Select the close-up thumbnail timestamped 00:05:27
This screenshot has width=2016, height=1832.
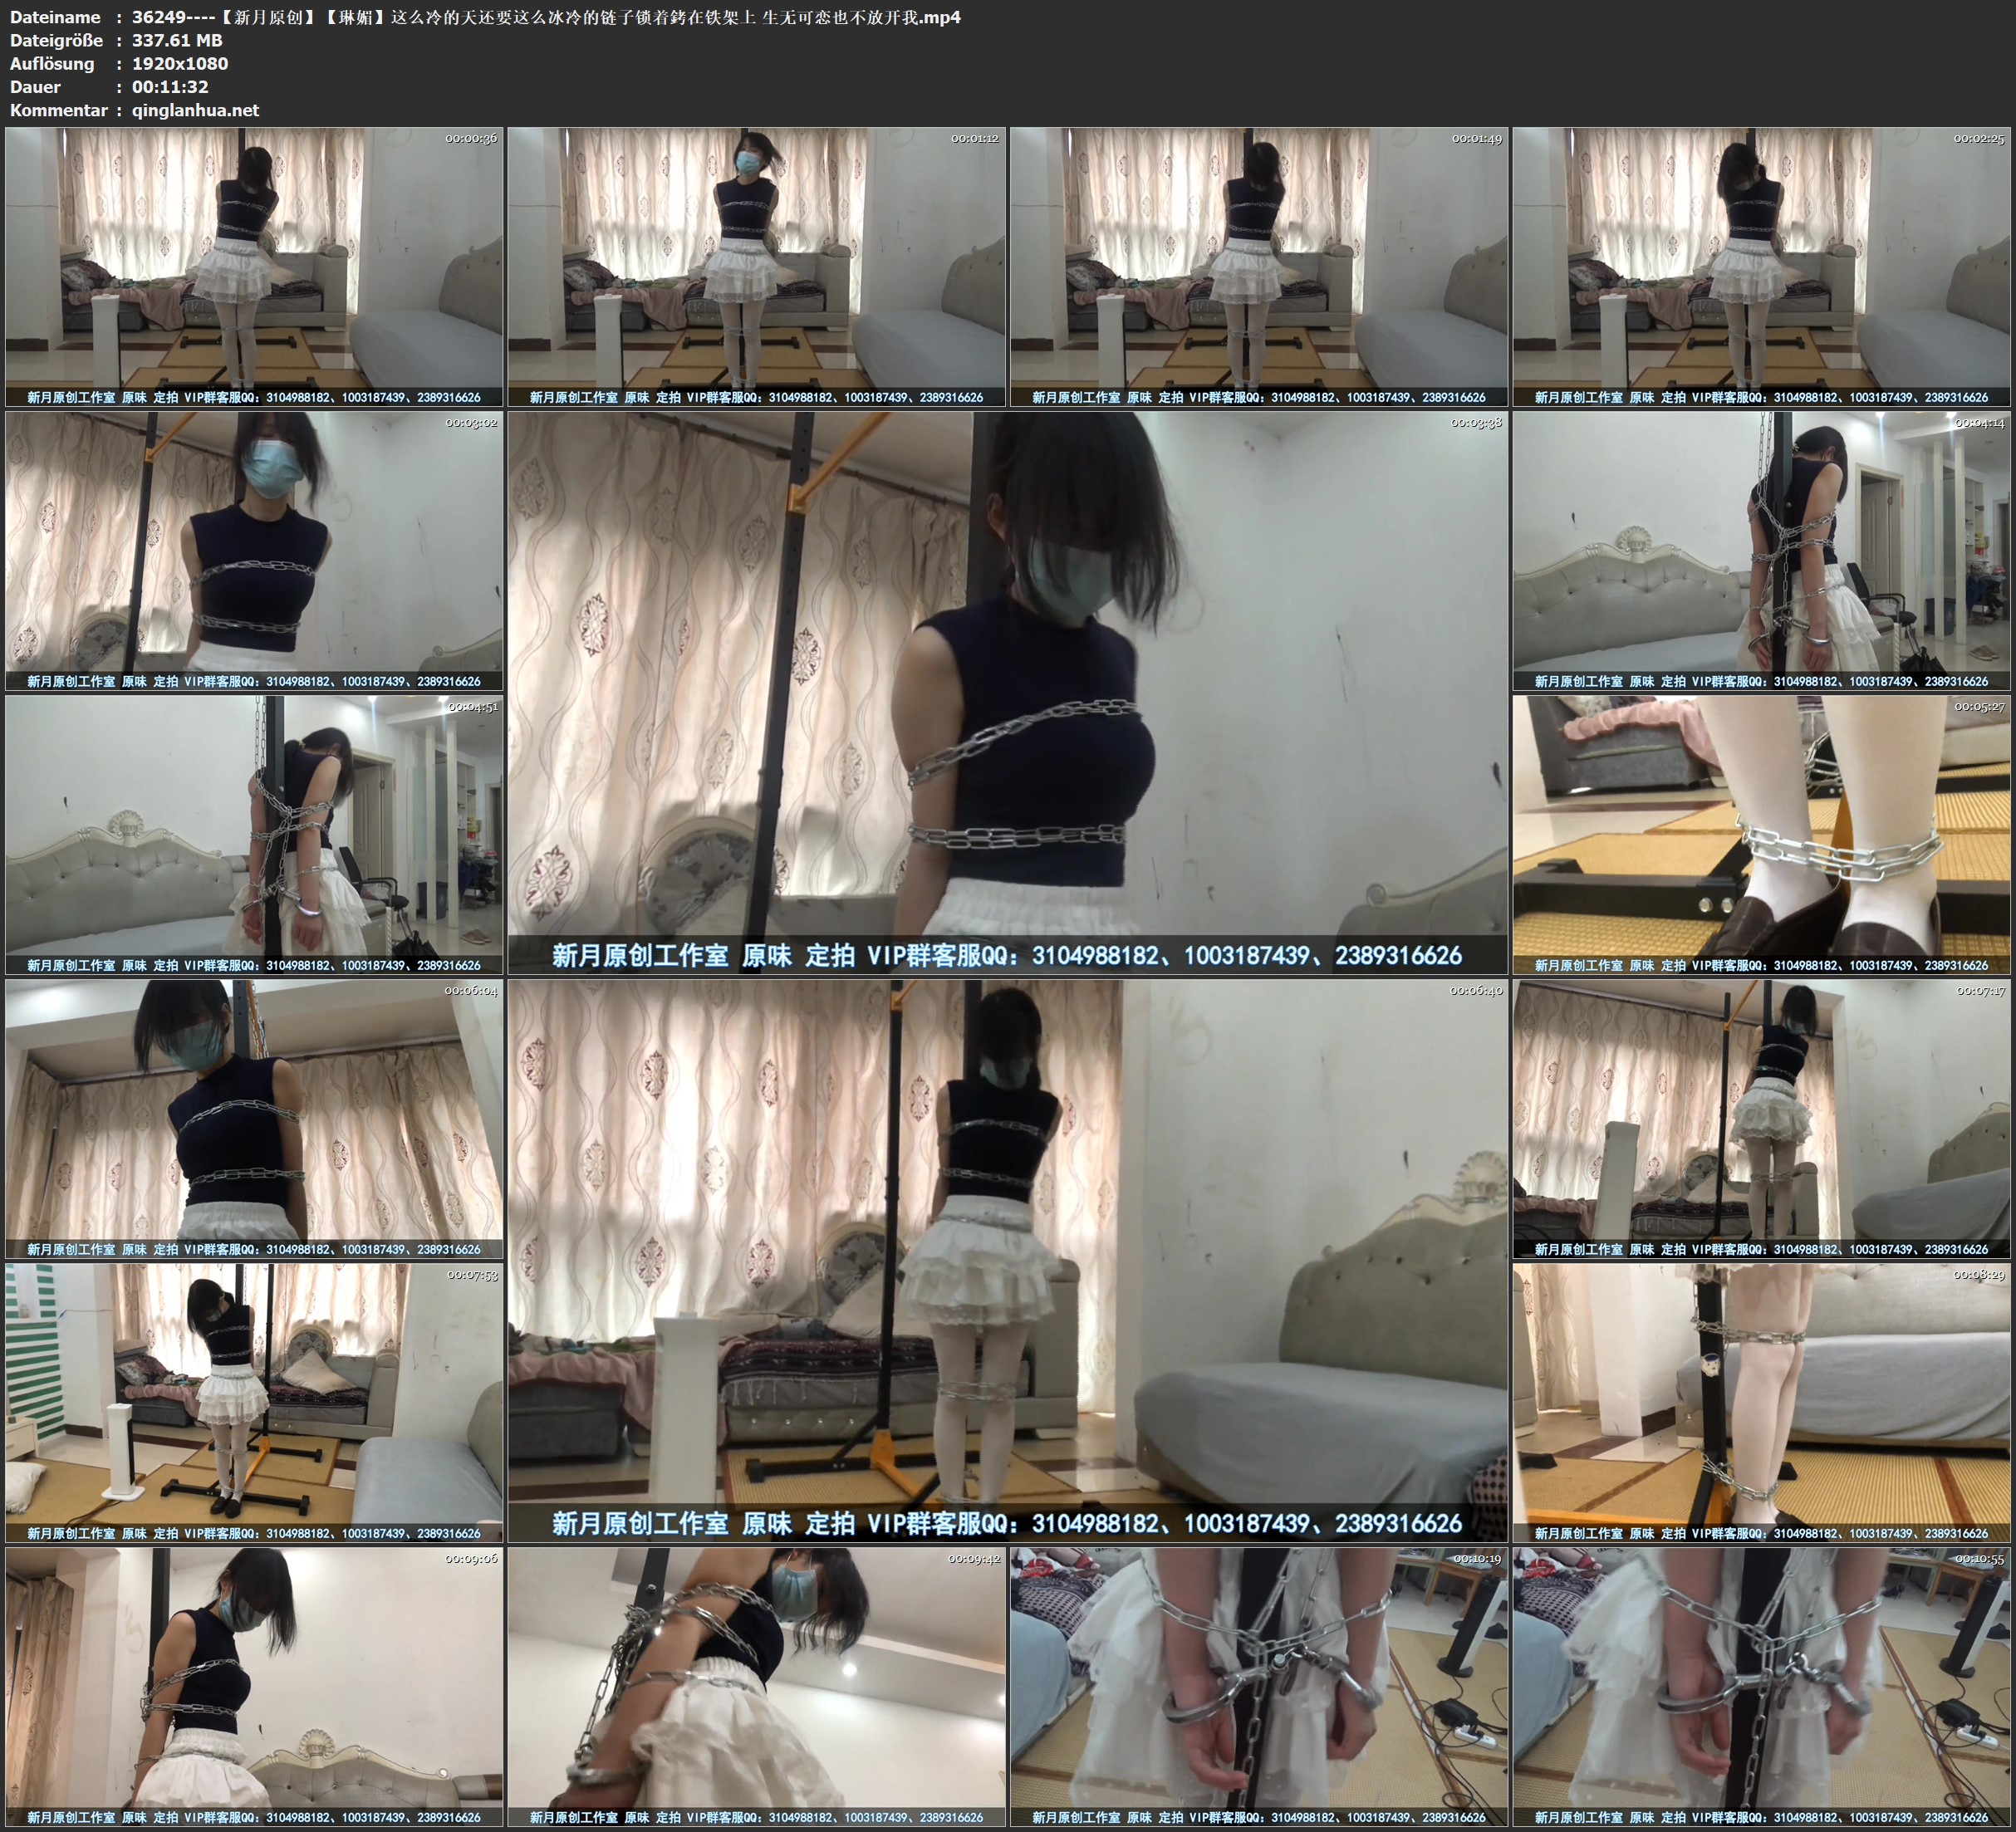pyautogui.click(x=1761, y=835)
